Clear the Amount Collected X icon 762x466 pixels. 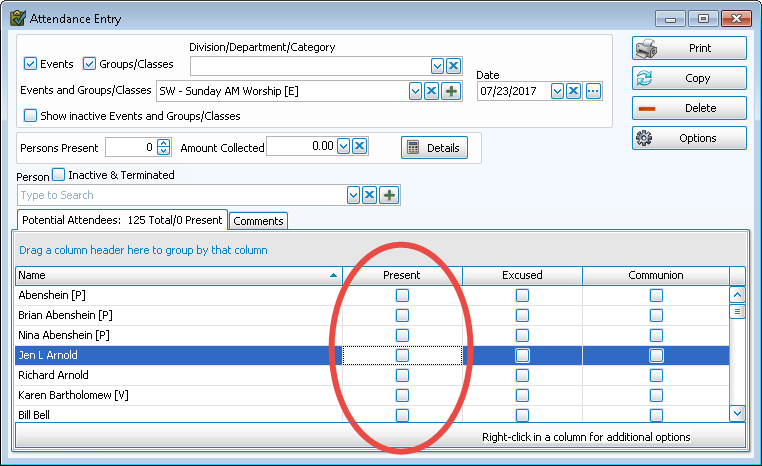(360, 147)
